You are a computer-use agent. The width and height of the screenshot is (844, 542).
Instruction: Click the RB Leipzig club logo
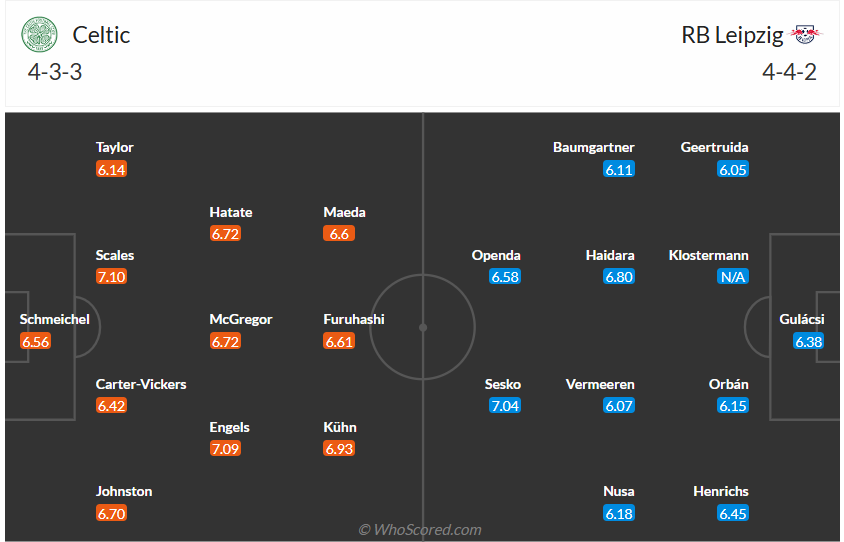[804, 35]
